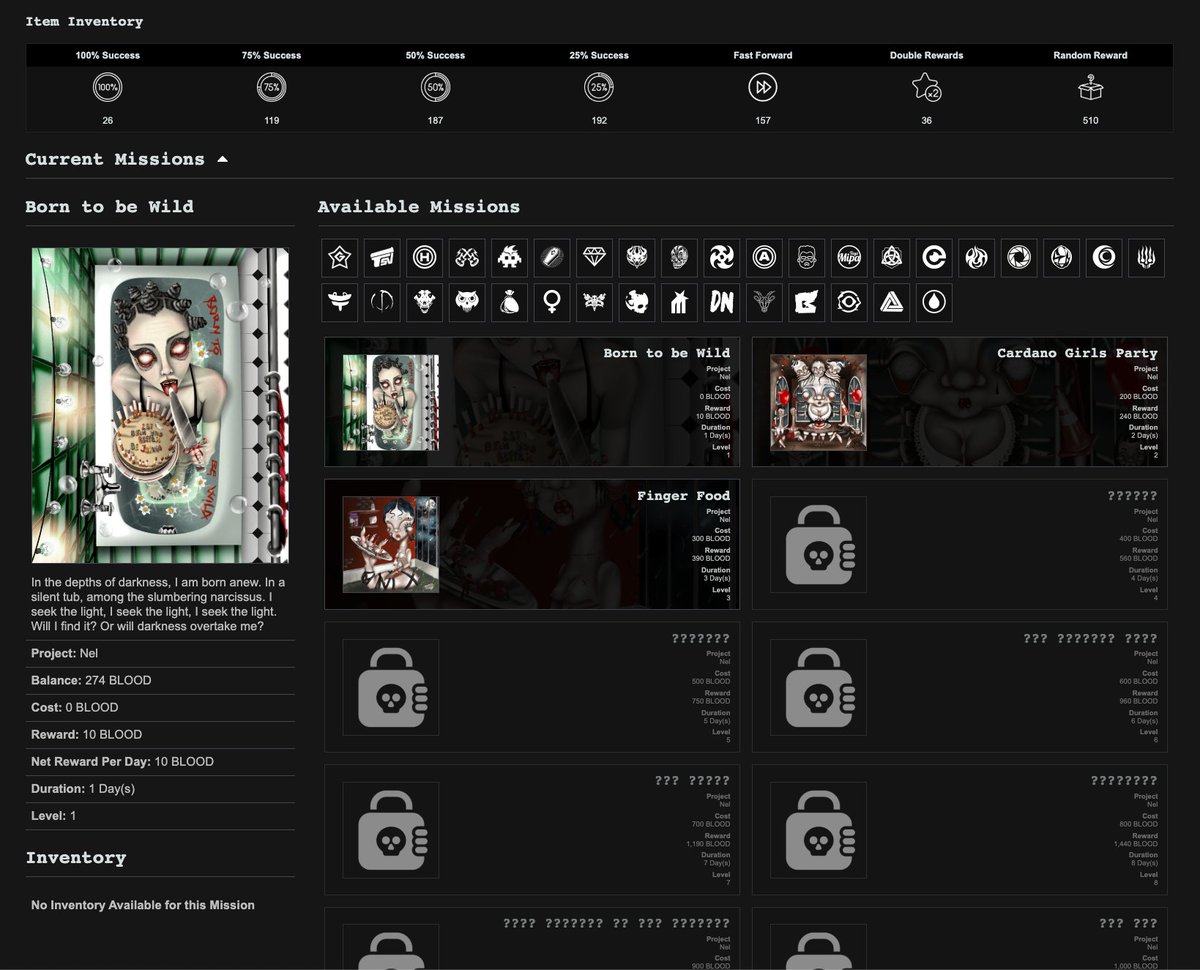Select the goat head project icon
The image size is (1200, 970).
(x=765, y=302)
